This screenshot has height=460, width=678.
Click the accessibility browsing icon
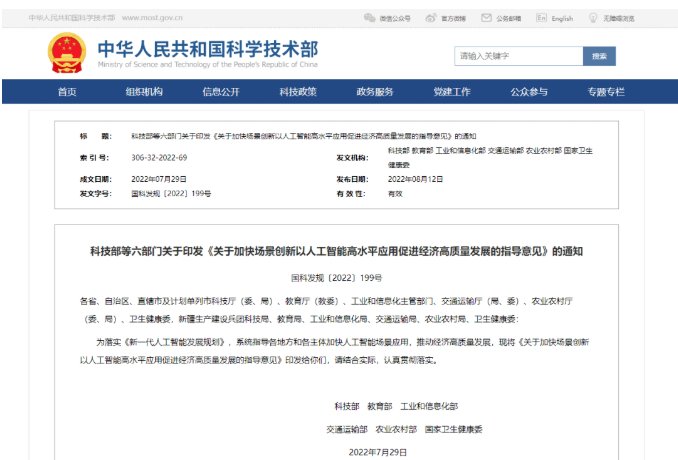pyautogui.click(x=593, y=18)
